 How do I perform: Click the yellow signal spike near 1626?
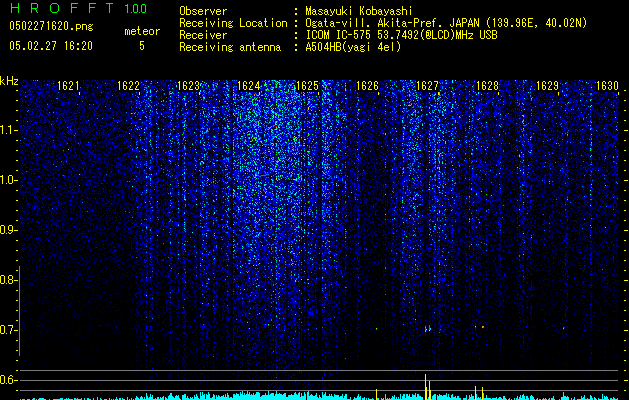pos(376,394)
